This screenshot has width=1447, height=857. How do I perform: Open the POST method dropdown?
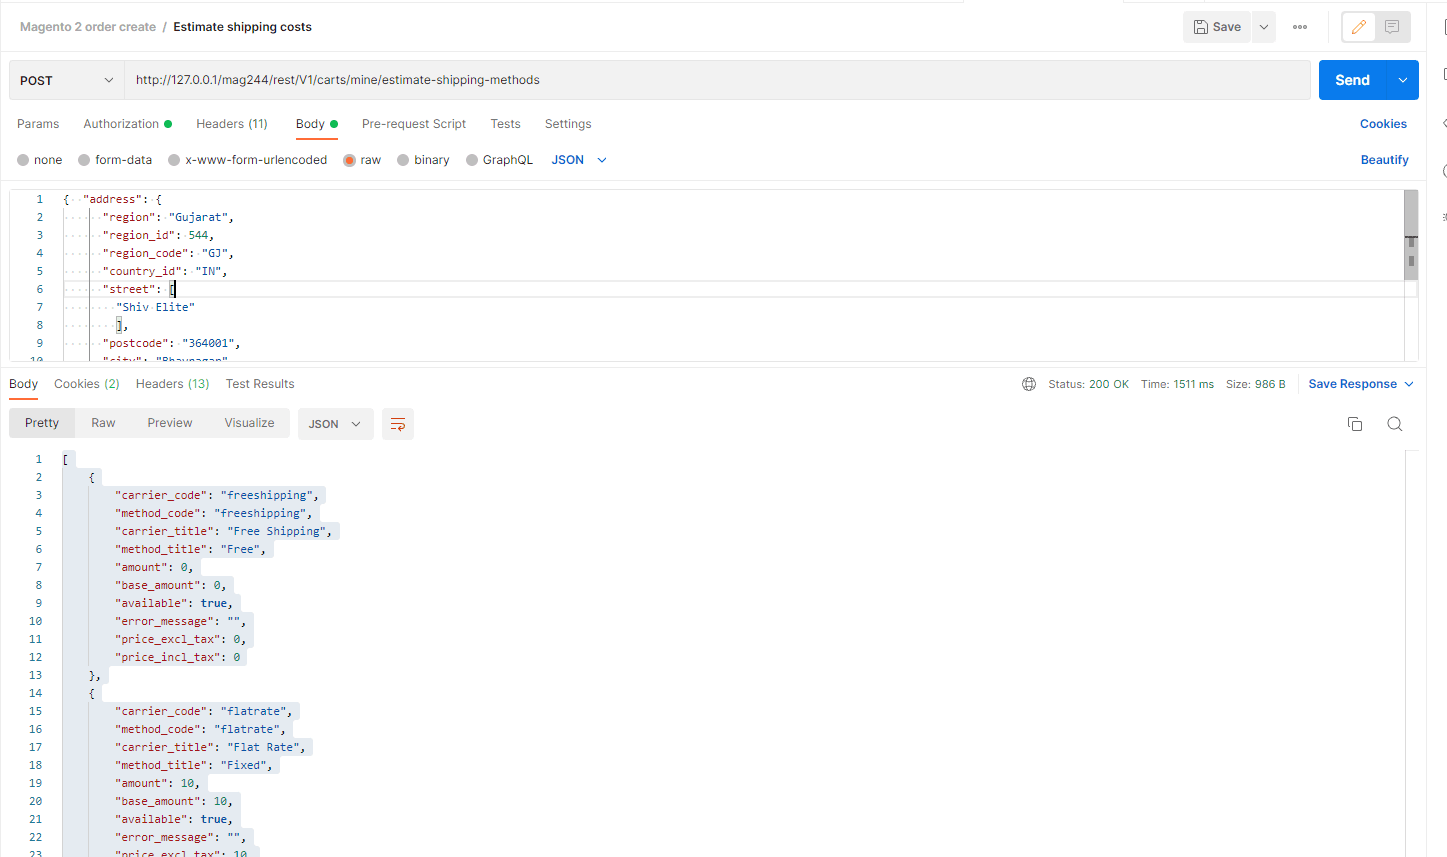pos(67,80)
